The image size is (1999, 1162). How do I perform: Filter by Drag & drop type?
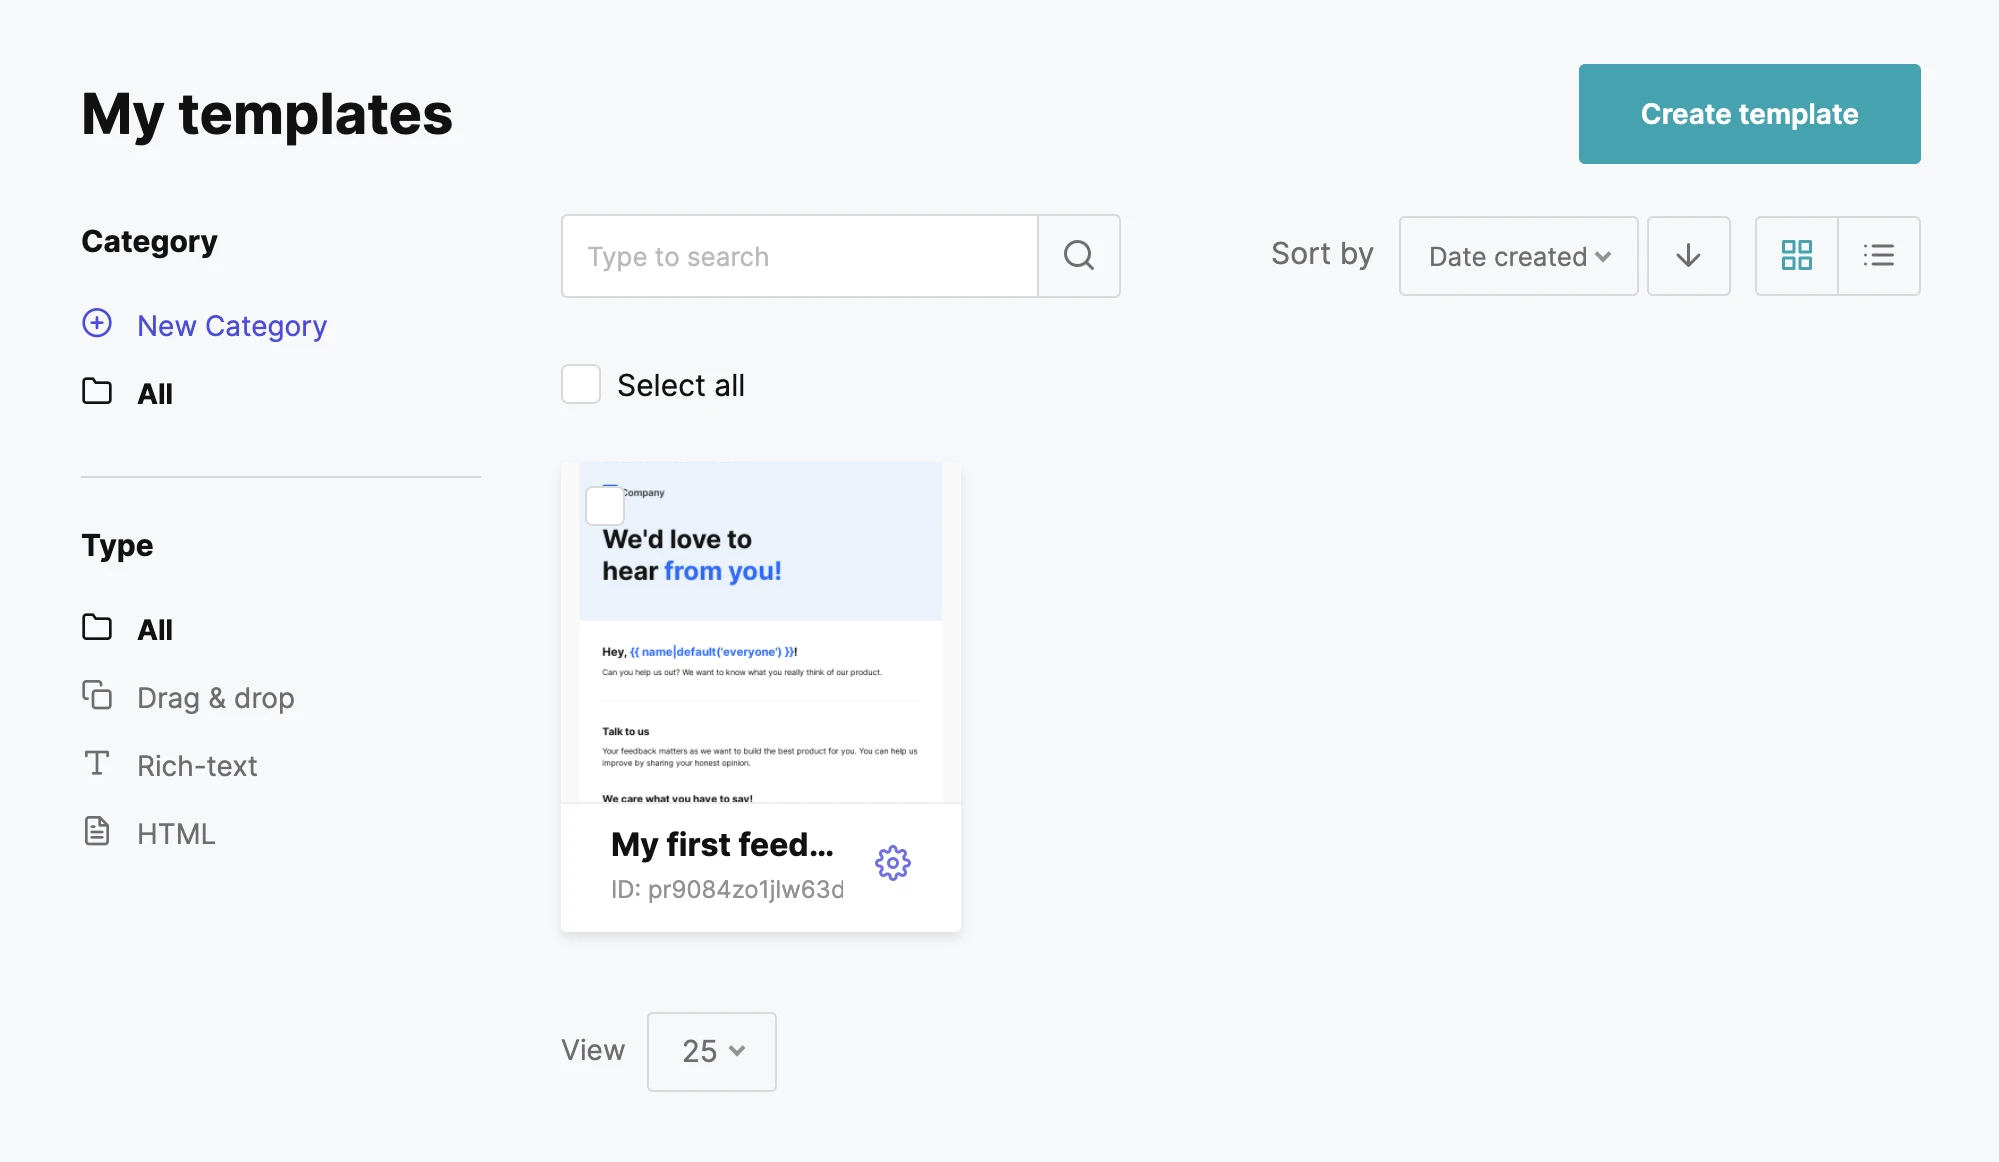pos(216,698)
